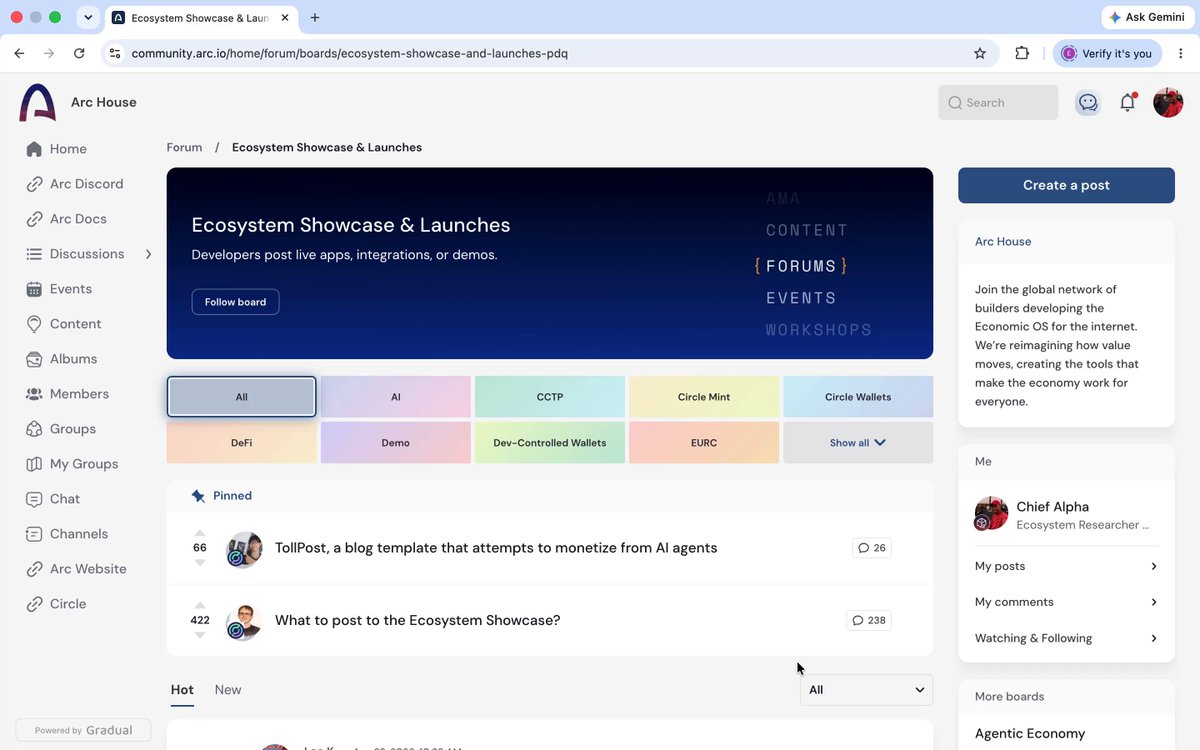The width and height of the screenshot is (1200, 750).
Task: Select the All category filter
Action: click(x=242, y=397)
